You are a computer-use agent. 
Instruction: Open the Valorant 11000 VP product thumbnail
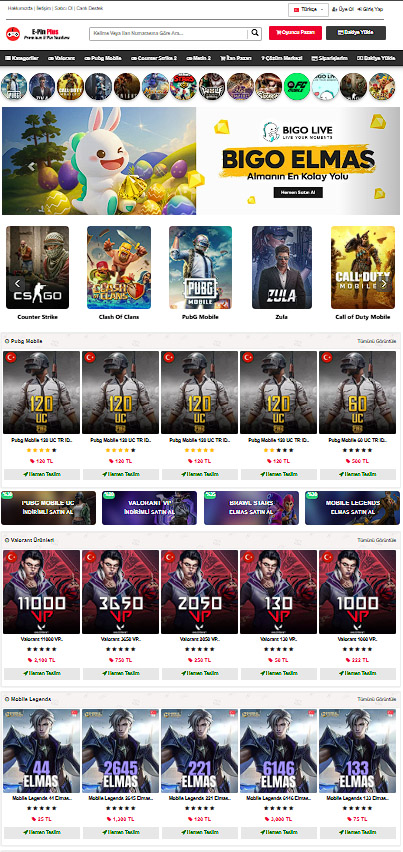41,592
